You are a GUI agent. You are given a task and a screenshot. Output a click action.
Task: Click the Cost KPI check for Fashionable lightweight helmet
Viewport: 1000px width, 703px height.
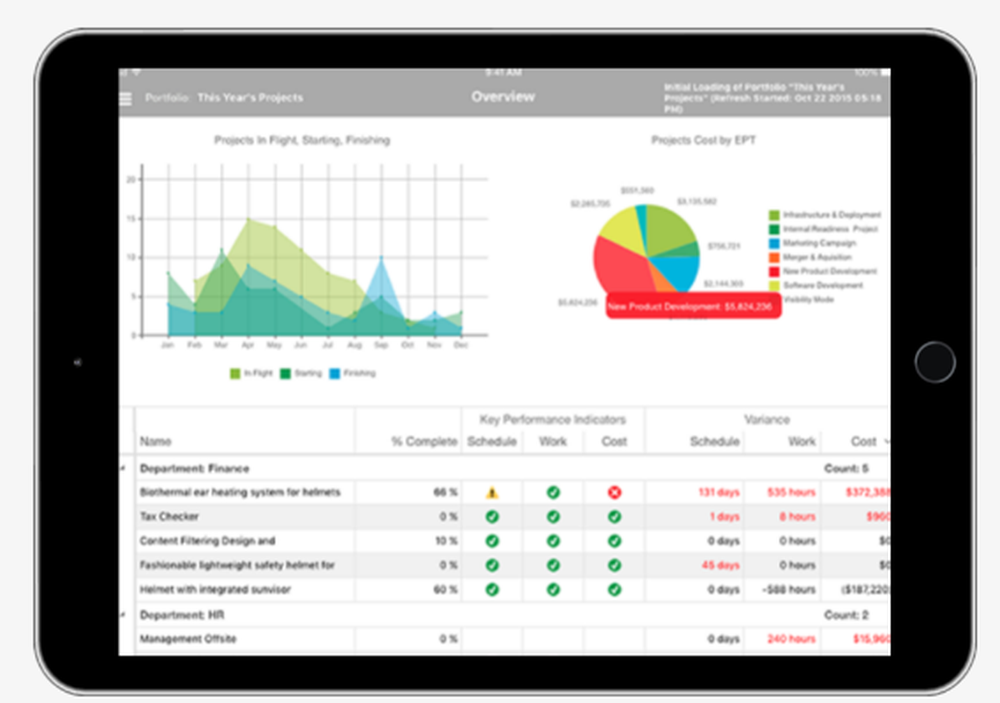614,565
